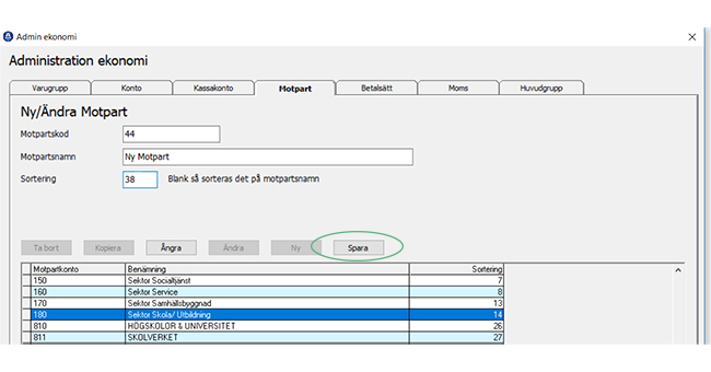711x372 pixels.
Task: Click the table scrollbar up arrow
Action: click(678, 270)
